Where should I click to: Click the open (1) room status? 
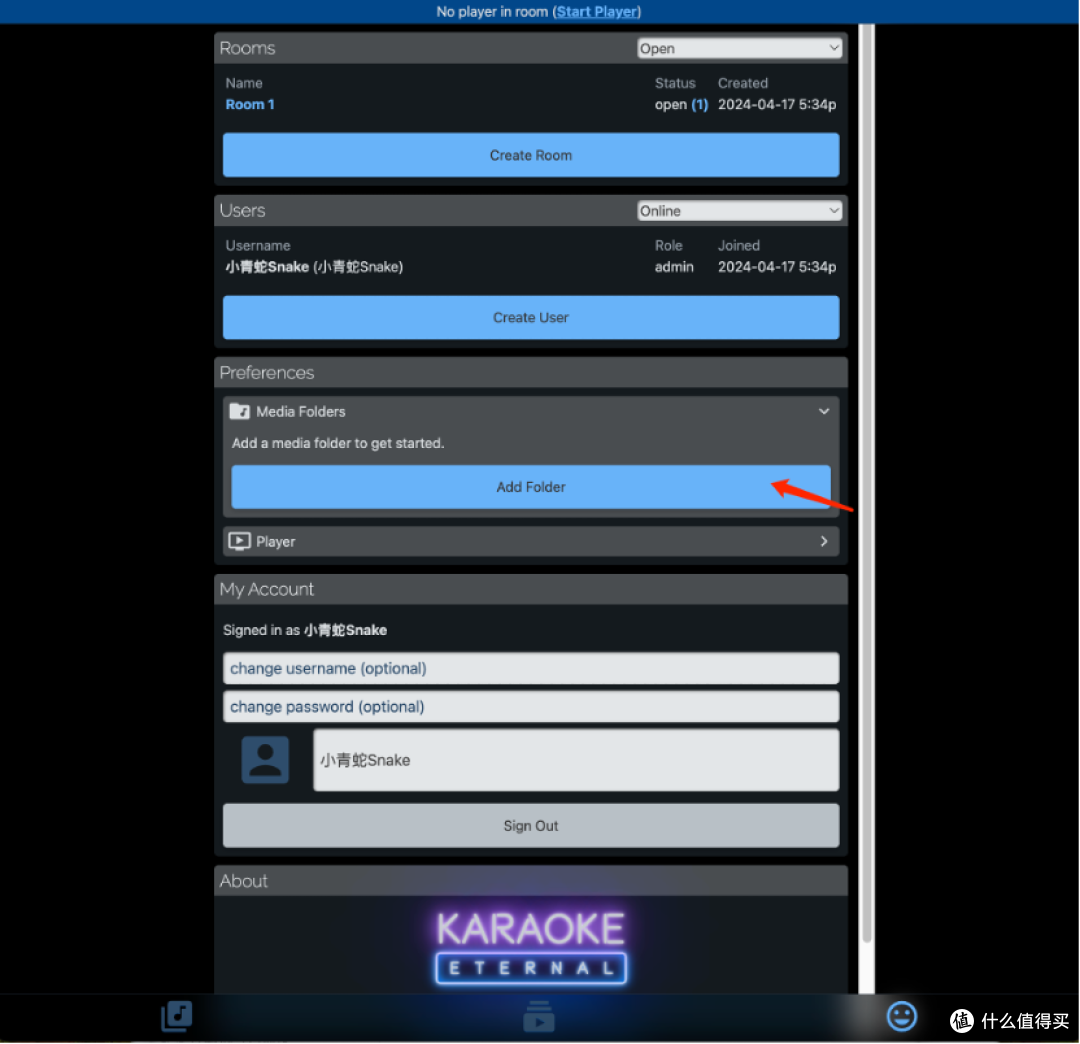[x=681, y=105]
